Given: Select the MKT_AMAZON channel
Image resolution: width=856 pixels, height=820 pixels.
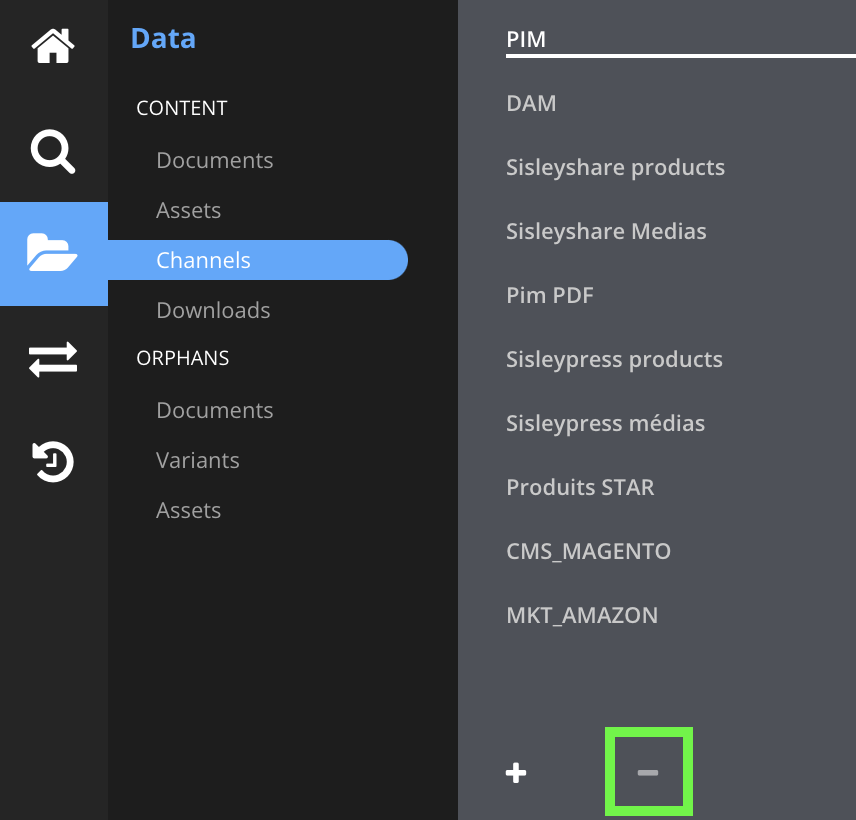Looking at the screenshot, I should (x=582, y=615).
